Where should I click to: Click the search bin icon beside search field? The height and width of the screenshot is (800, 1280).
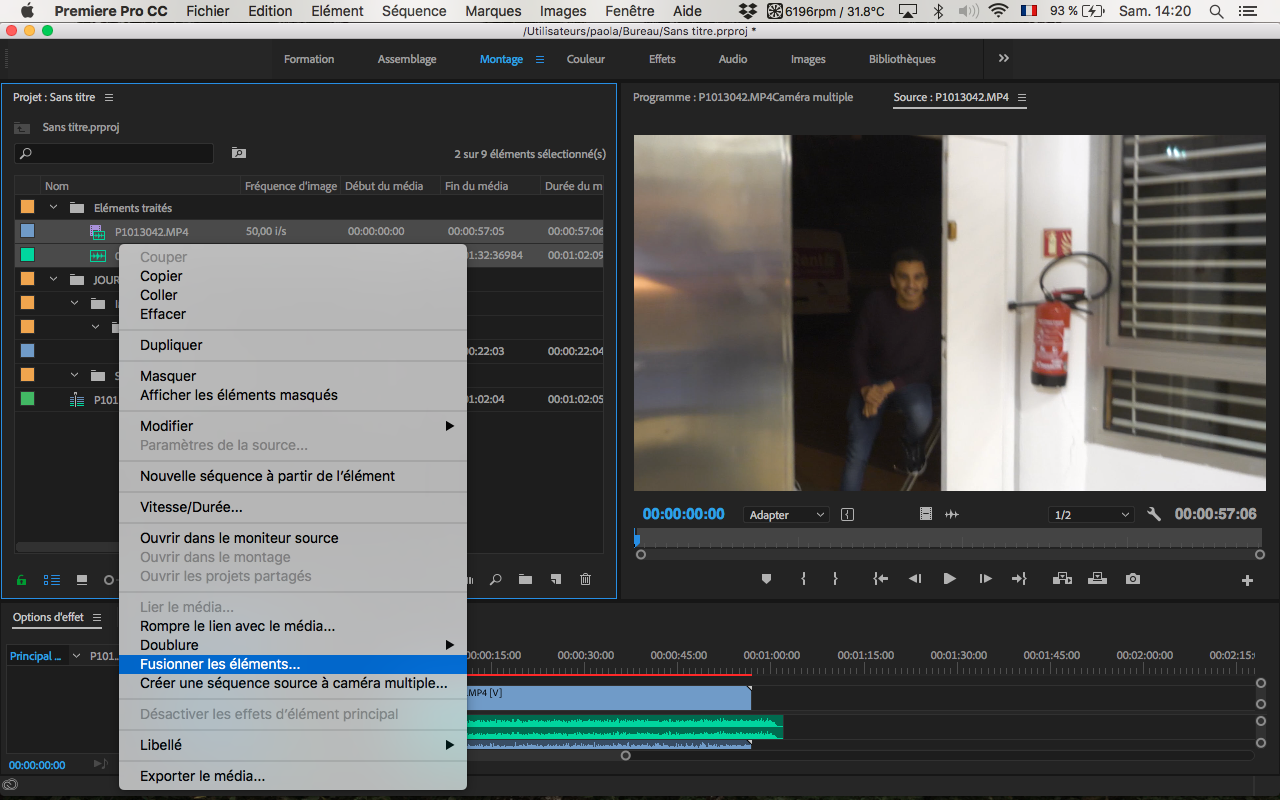[238, 153]
